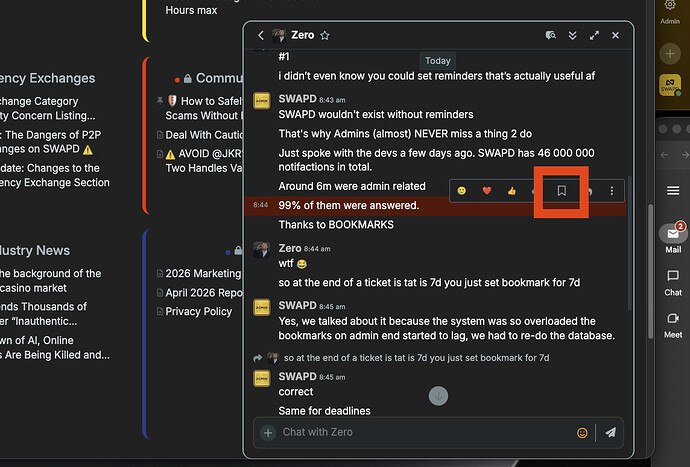
Task: Open 'date: Changes to the' exchange section topic
Action: tap(55, 175)
